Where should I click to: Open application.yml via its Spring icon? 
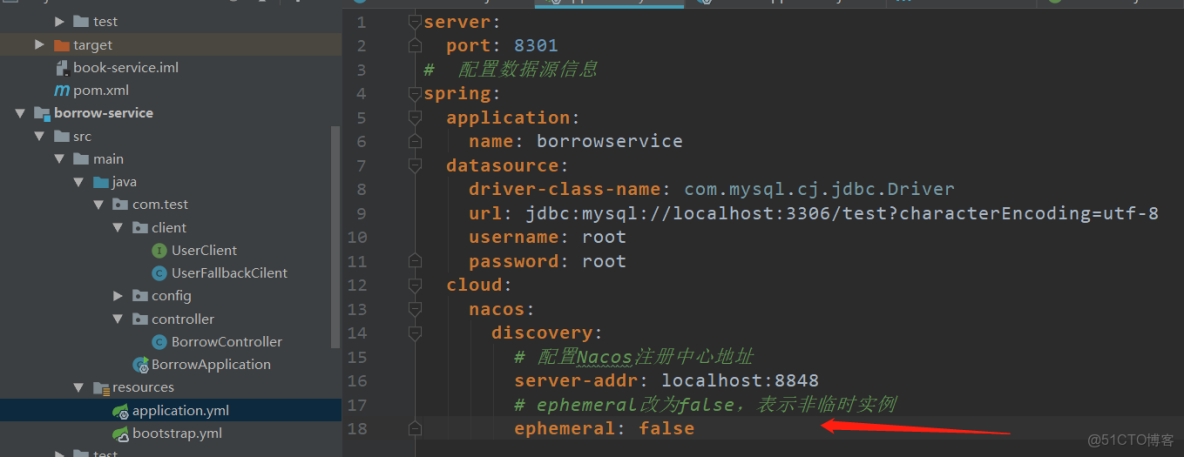point(121,411)
